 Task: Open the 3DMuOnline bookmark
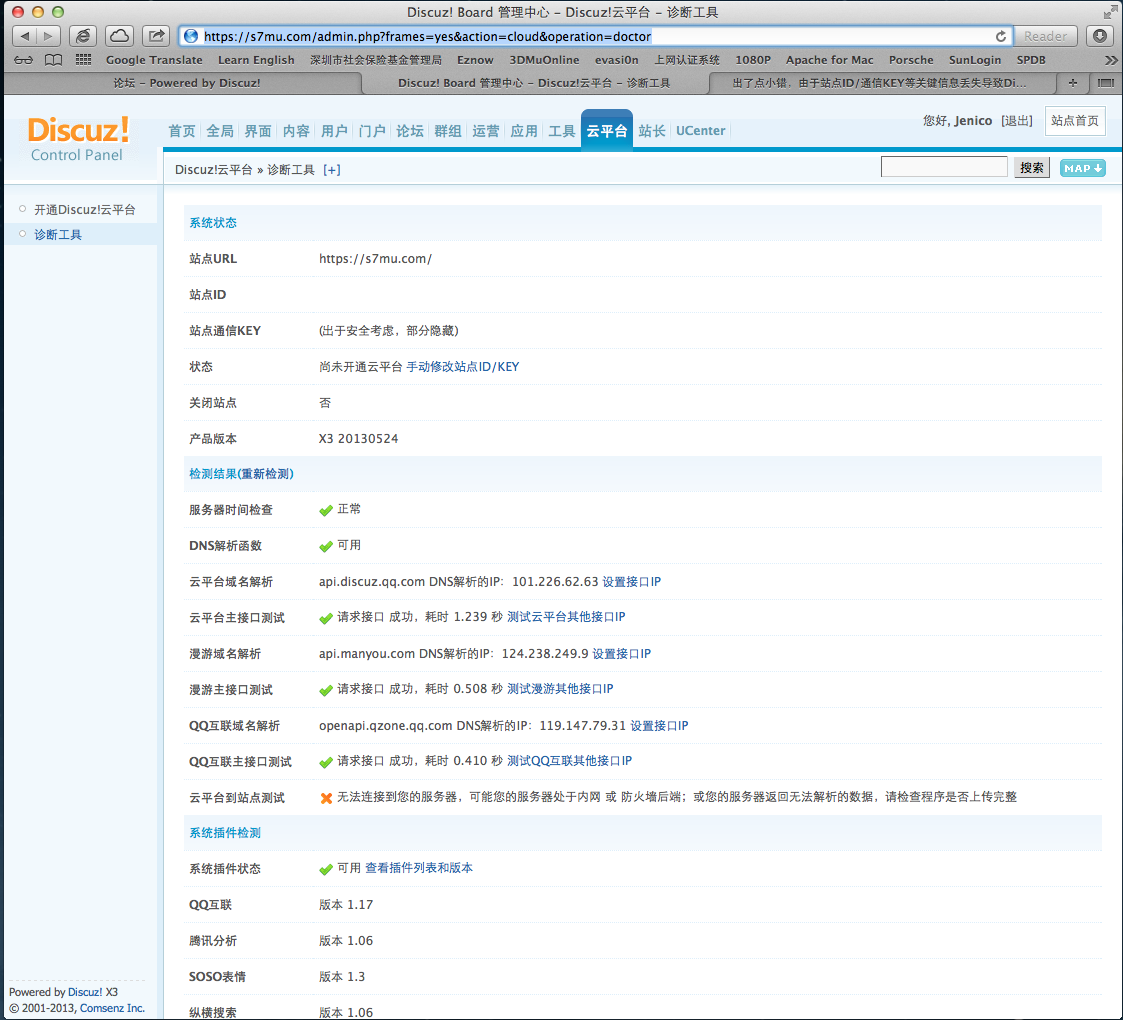(544, 60)
